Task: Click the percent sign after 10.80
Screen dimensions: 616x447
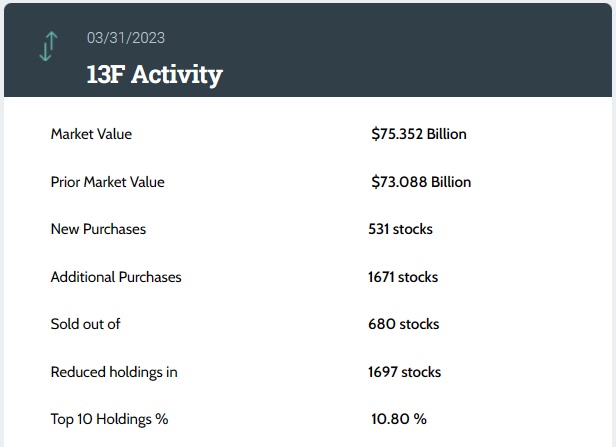Action: pos(421,419)
